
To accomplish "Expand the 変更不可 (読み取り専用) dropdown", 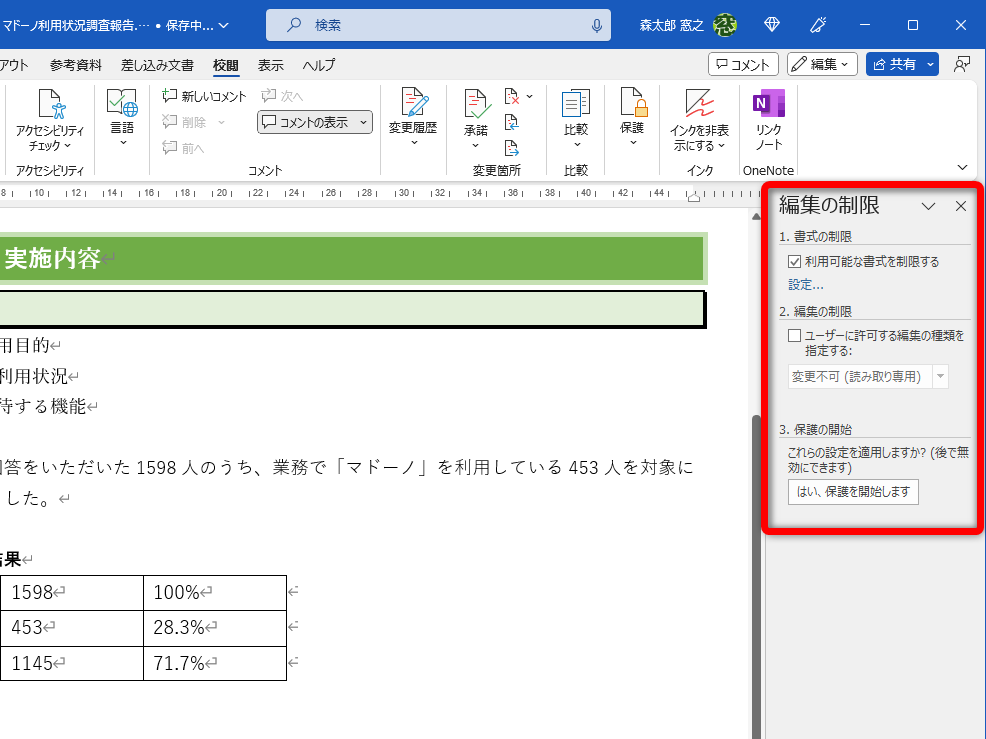I will pos(938,375).
